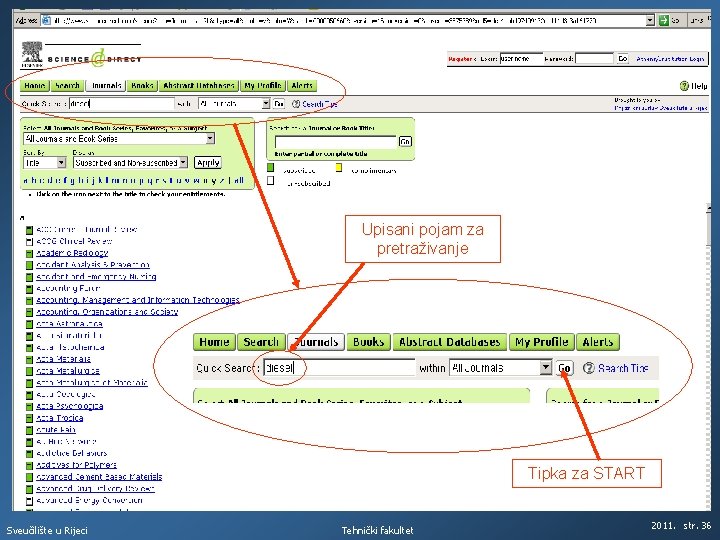Click the icon next to Acta Tropica
This screenshot has width=720, height=540.
click(29, 418)
